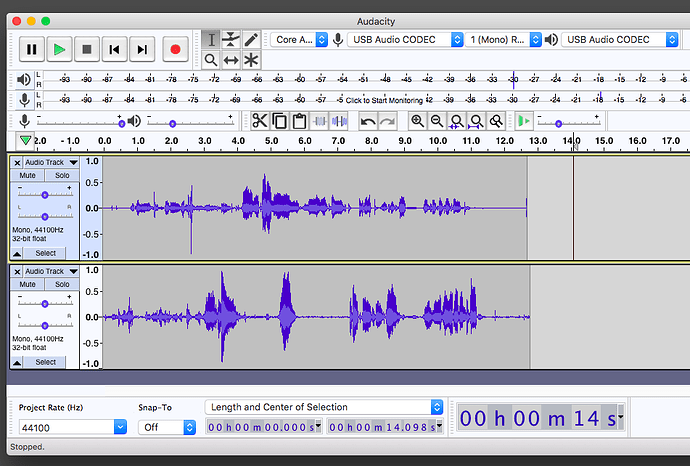Screen dimensions: 690x466
Task: Click the Redo arrow
Action: 388,121
